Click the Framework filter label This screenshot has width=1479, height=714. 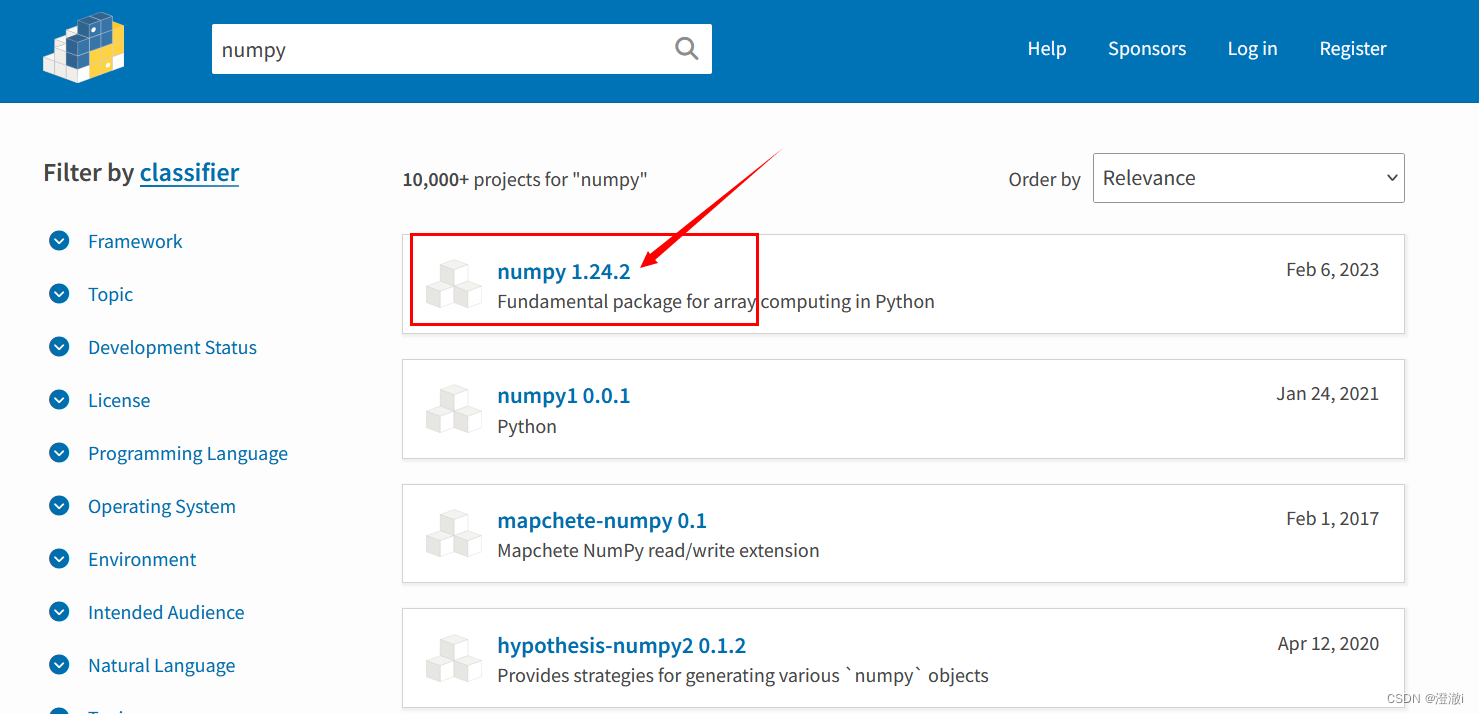point(135,241)
